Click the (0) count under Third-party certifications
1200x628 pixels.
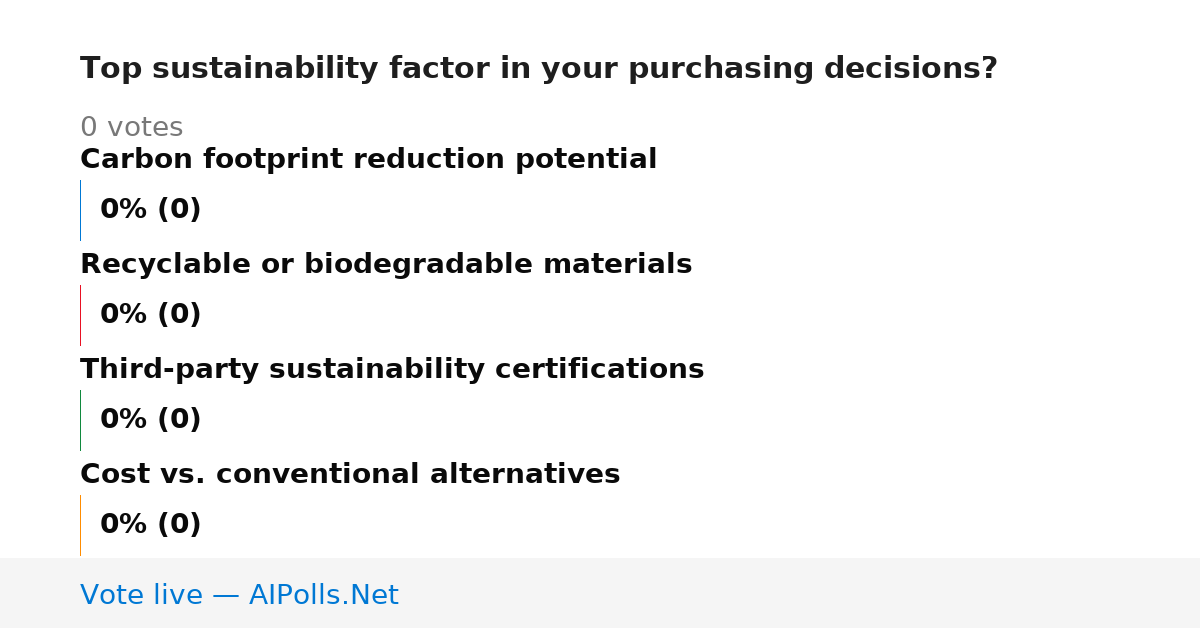(180, 420)
